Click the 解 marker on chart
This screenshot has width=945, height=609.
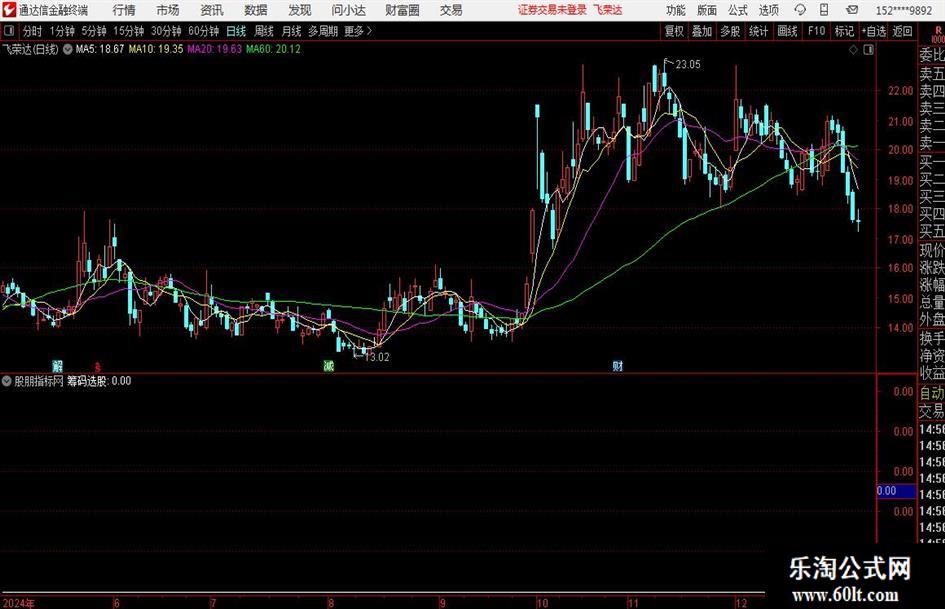point(57,365)
